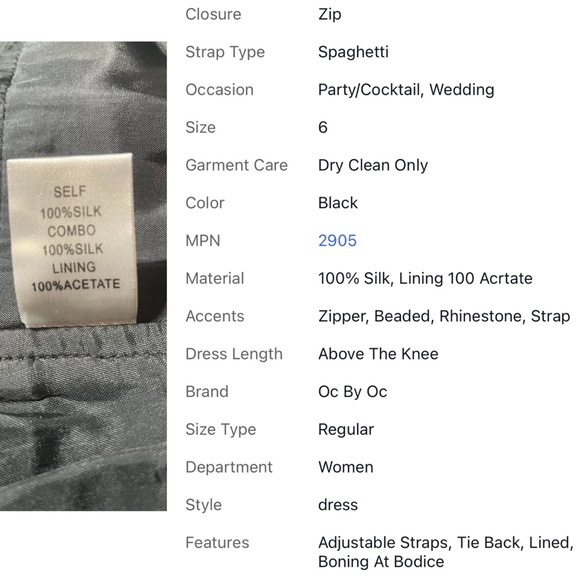Click the Boning At Bodice feature text
Screen dimensions: 580x580
pyautogui.click(x=381, y=562)
